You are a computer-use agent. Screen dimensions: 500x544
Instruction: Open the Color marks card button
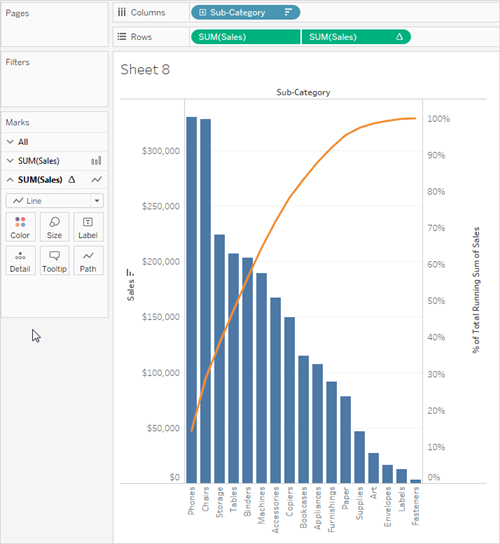(x=20, y=227)
